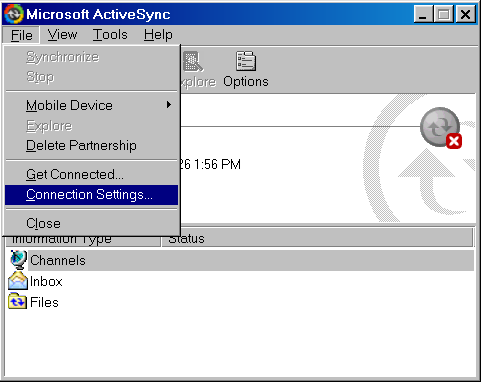Click the Inbox envelope icon
481x382 pixels.
18,281
